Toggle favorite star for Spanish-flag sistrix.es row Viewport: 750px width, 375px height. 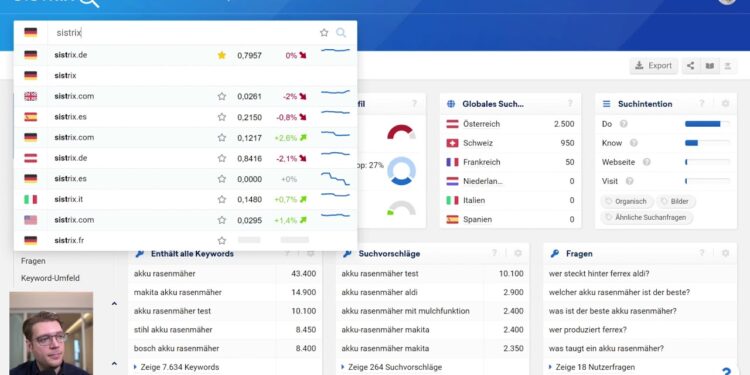221,117
